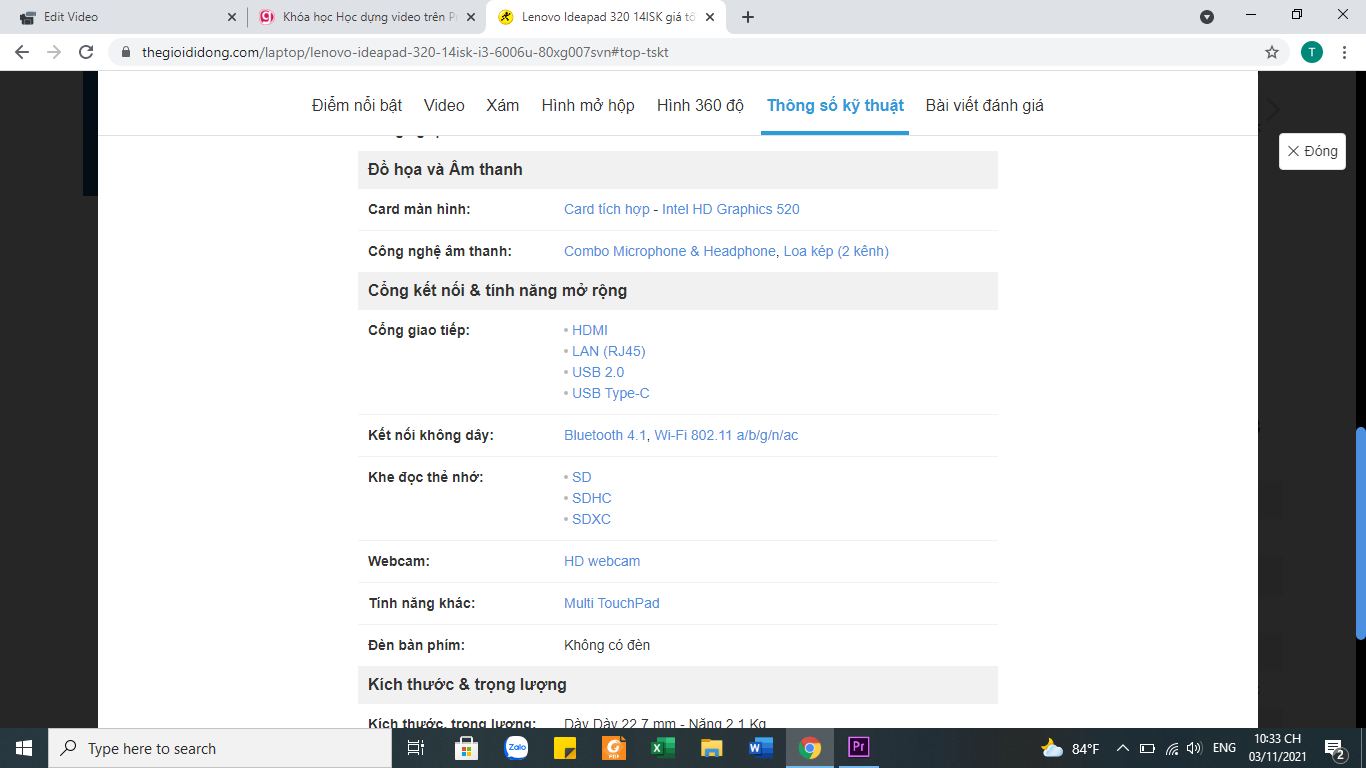
Task: Bookmark page with star icon
Action: [1272, 52]
